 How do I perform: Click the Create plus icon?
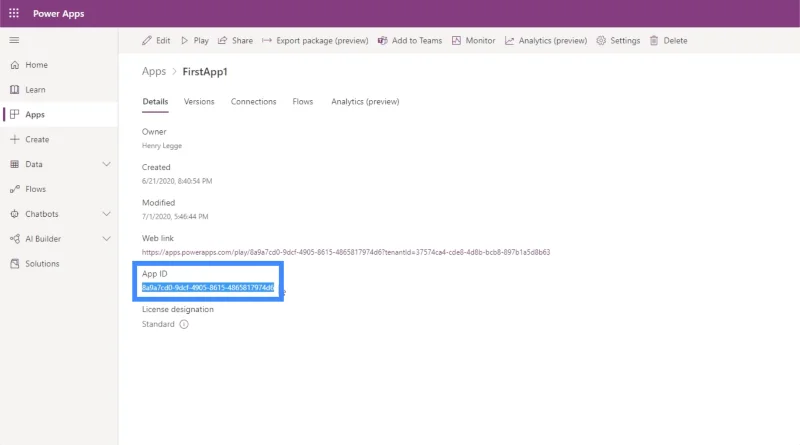[15, 139]
